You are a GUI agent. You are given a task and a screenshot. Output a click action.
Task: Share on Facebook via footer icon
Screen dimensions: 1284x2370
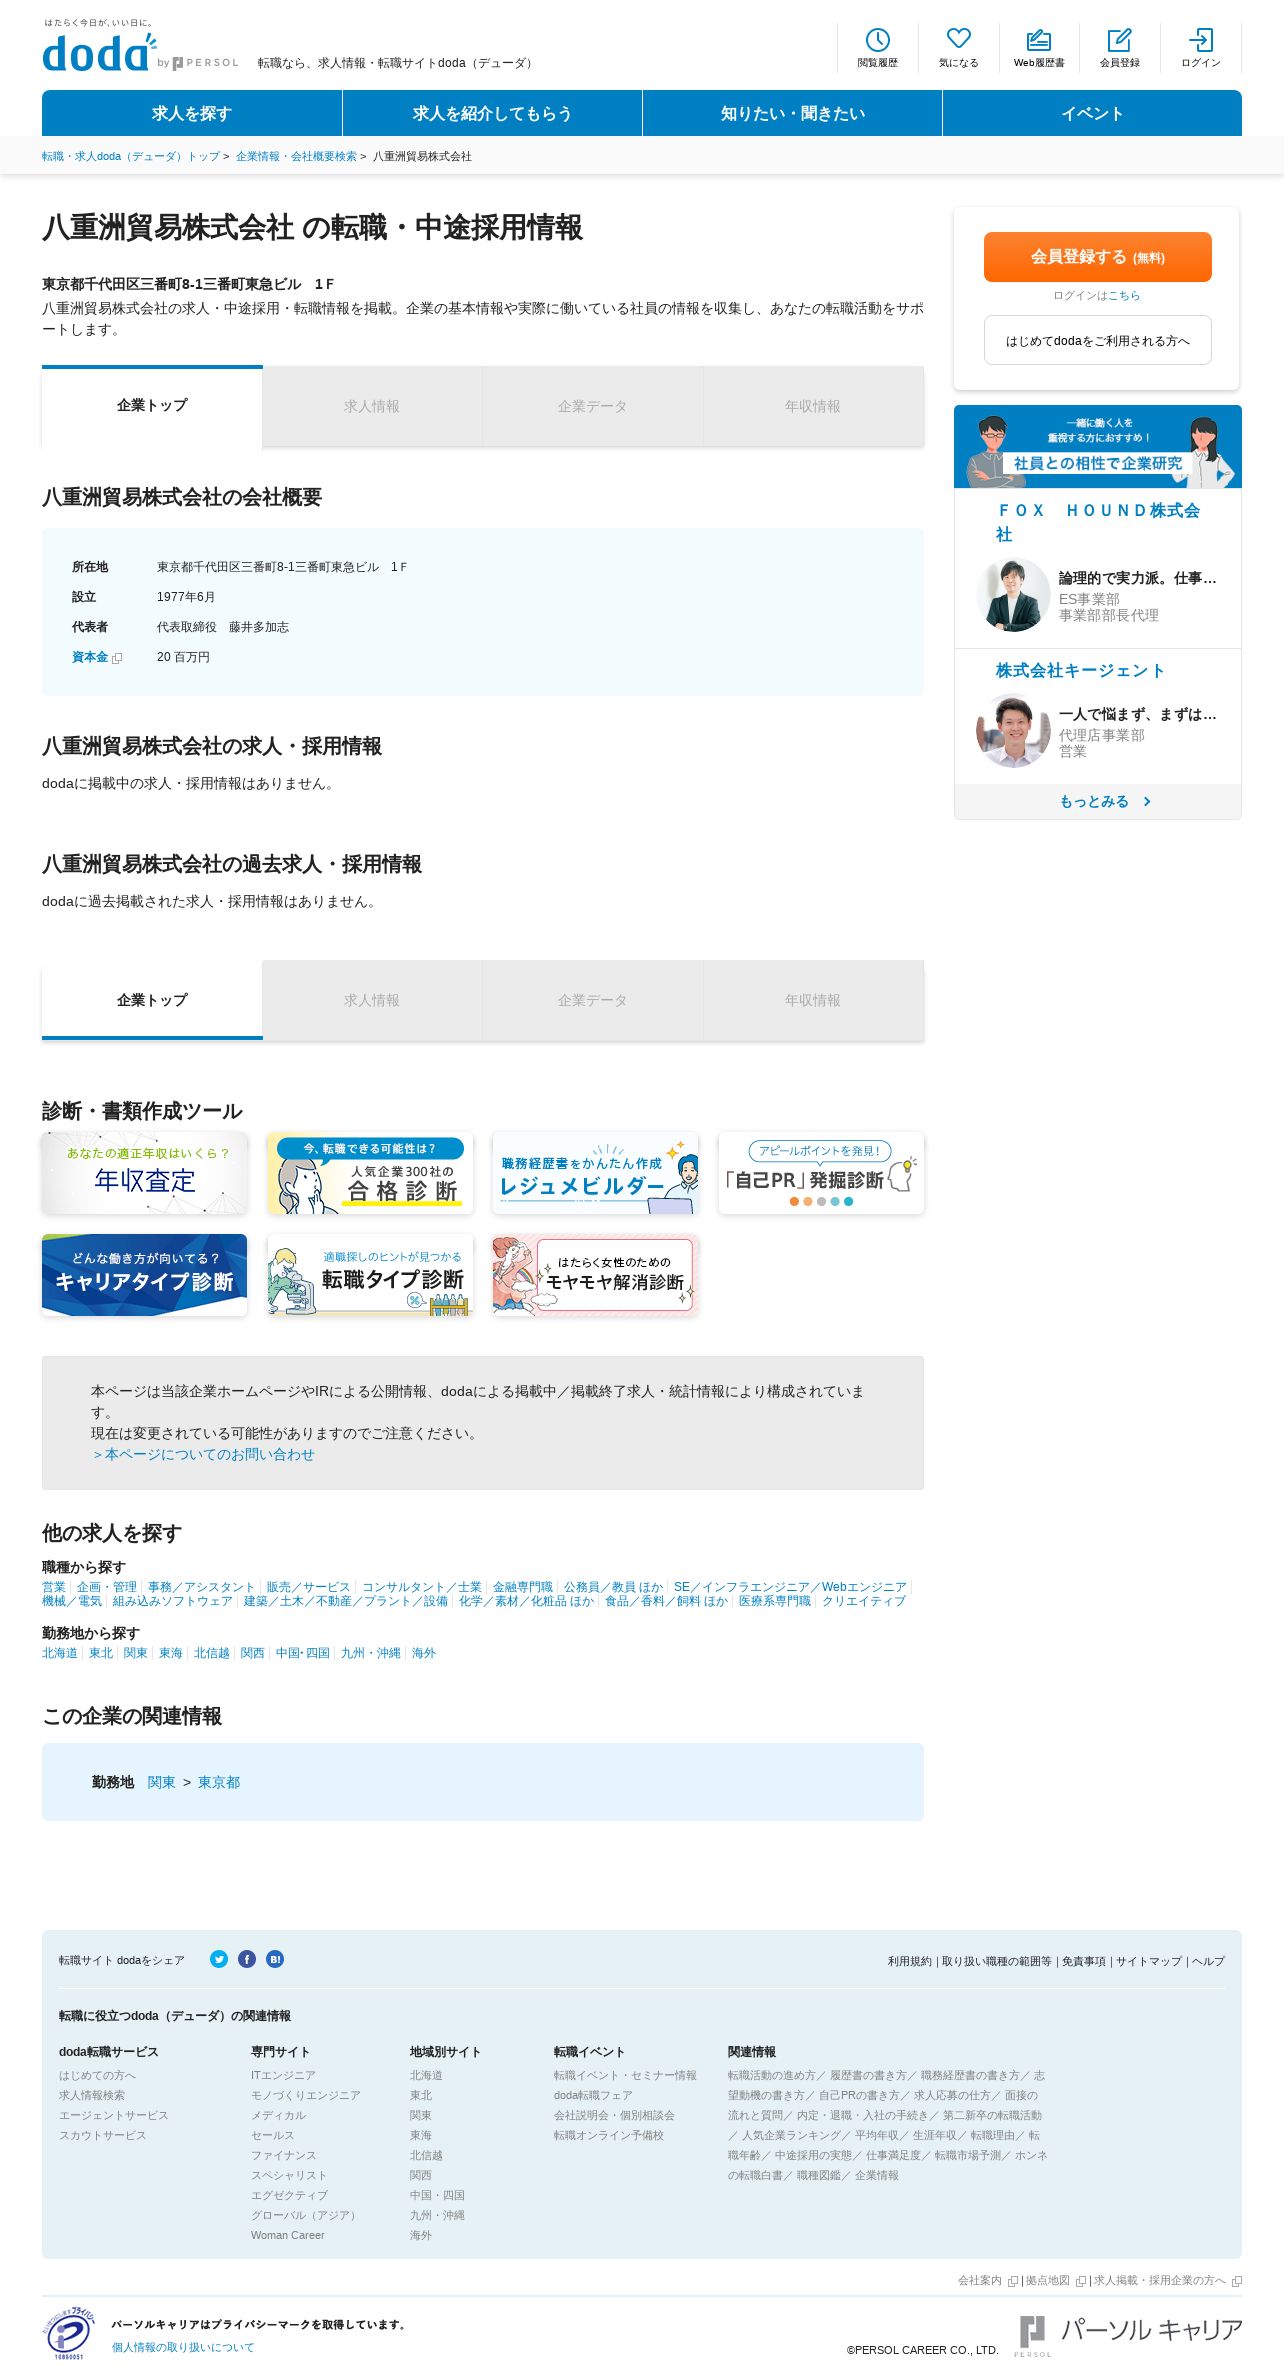tap(247, 1959)
